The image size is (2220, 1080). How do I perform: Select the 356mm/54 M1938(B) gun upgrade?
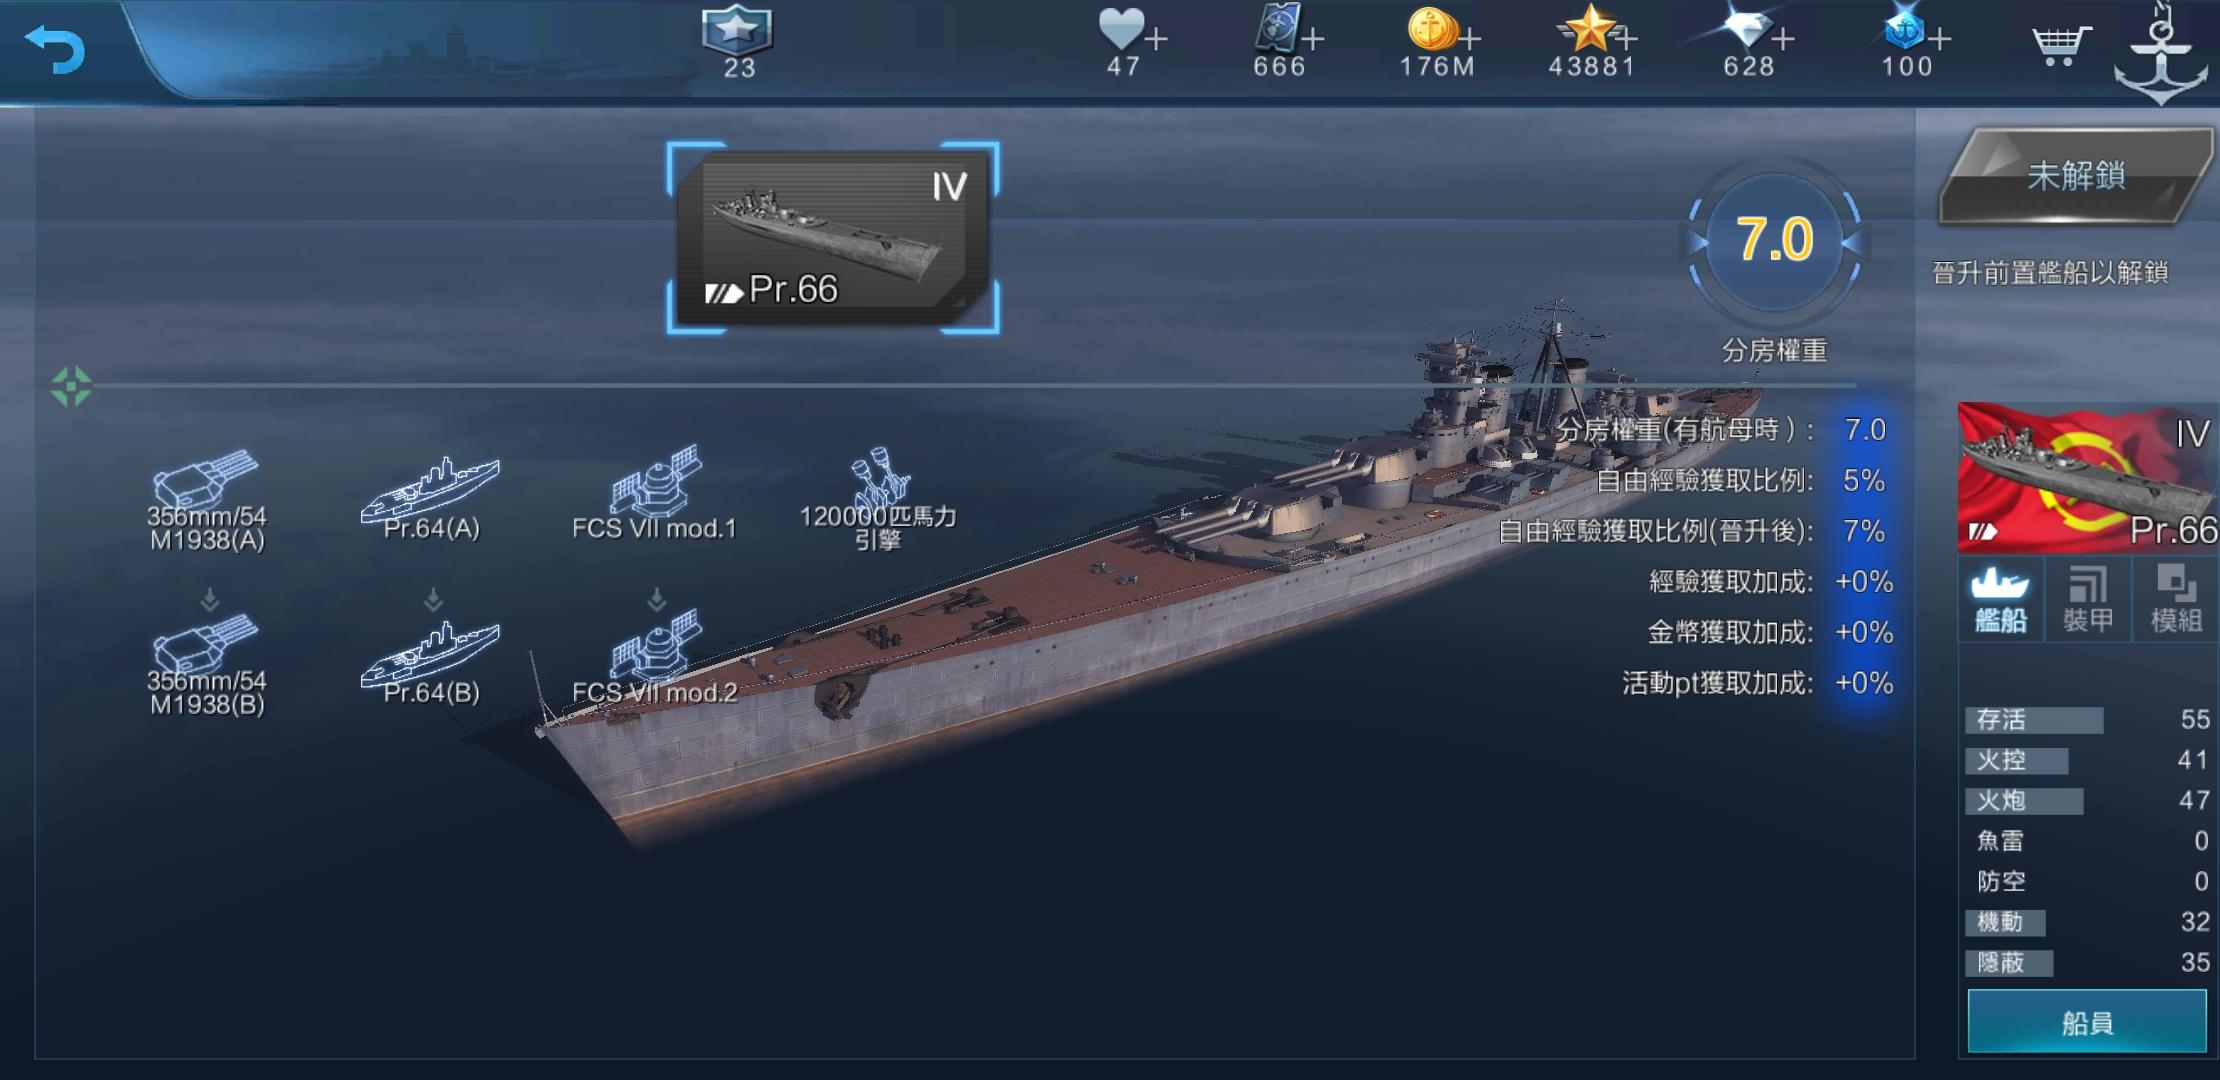pos(207,665)
